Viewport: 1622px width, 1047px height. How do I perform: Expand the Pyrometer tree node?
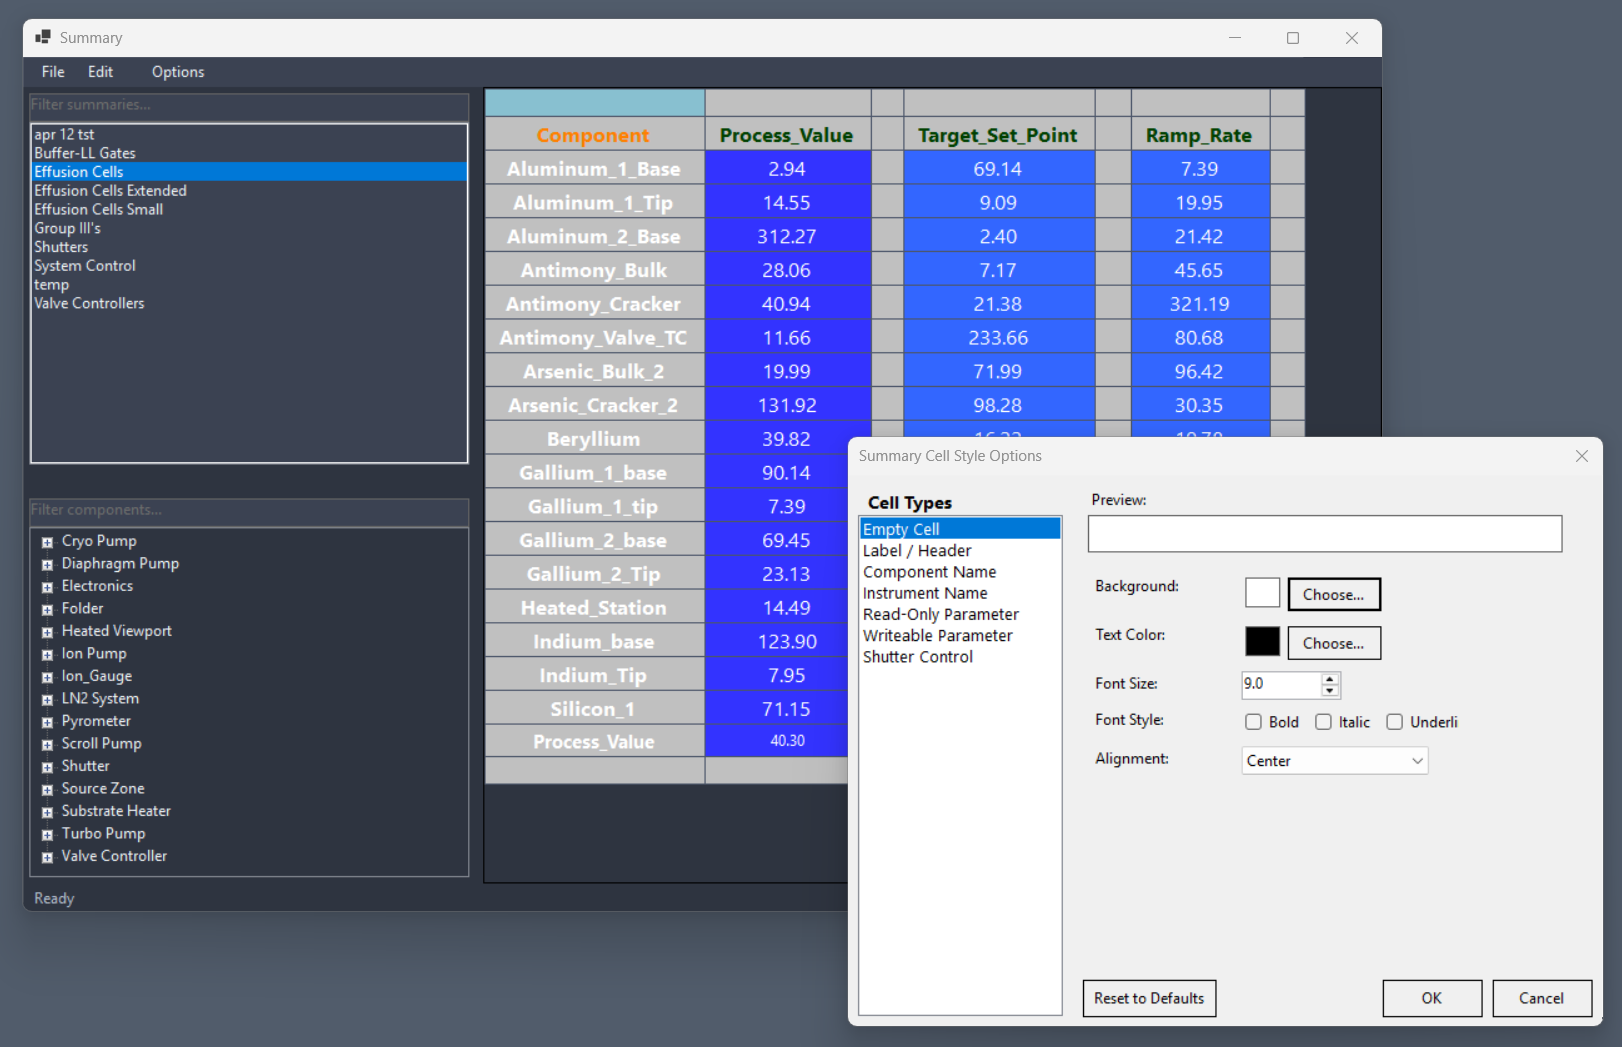(47, 722)
